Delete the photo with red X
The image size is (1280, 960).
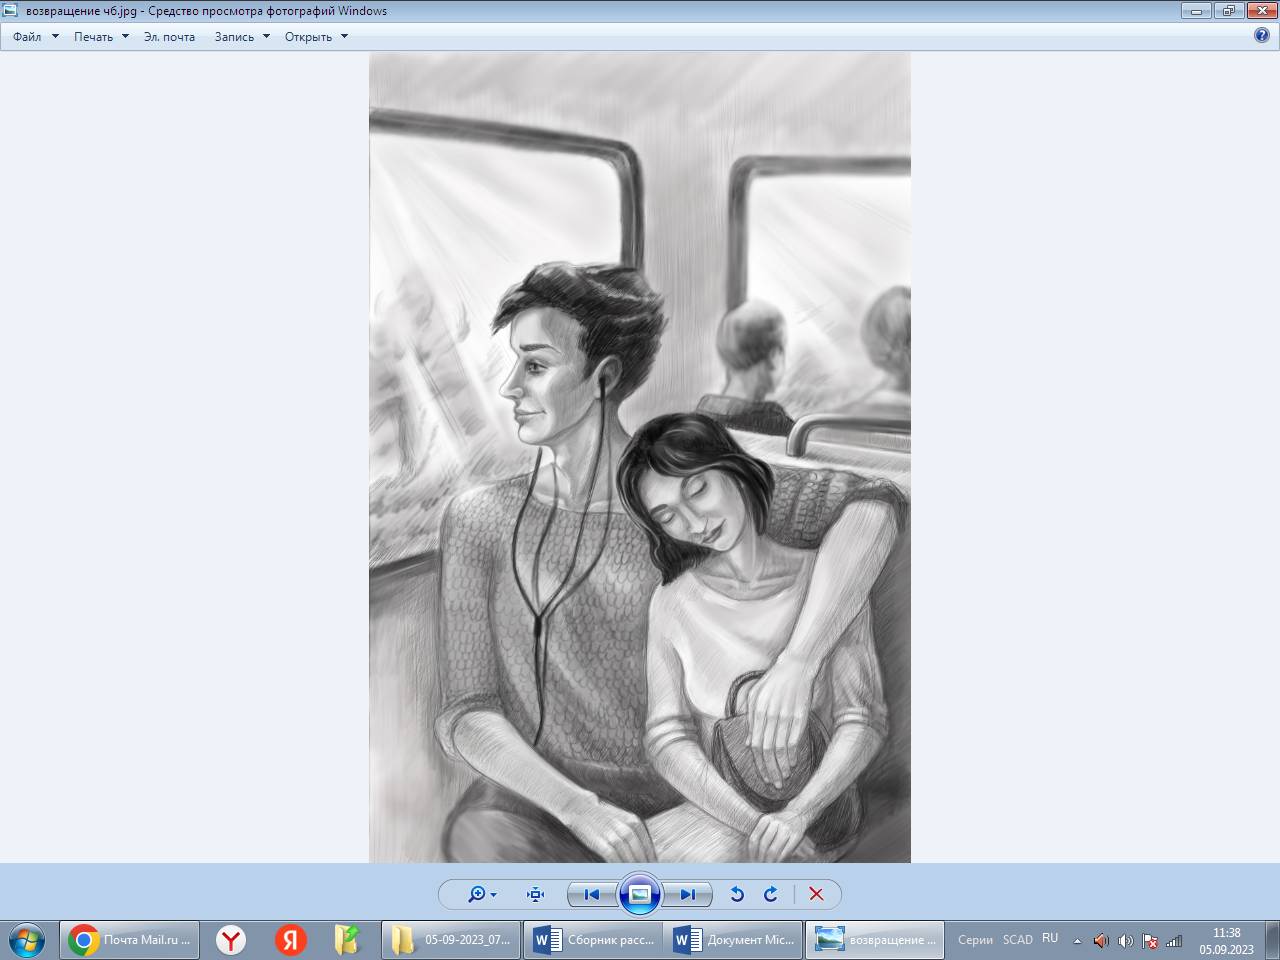point(816,894)
